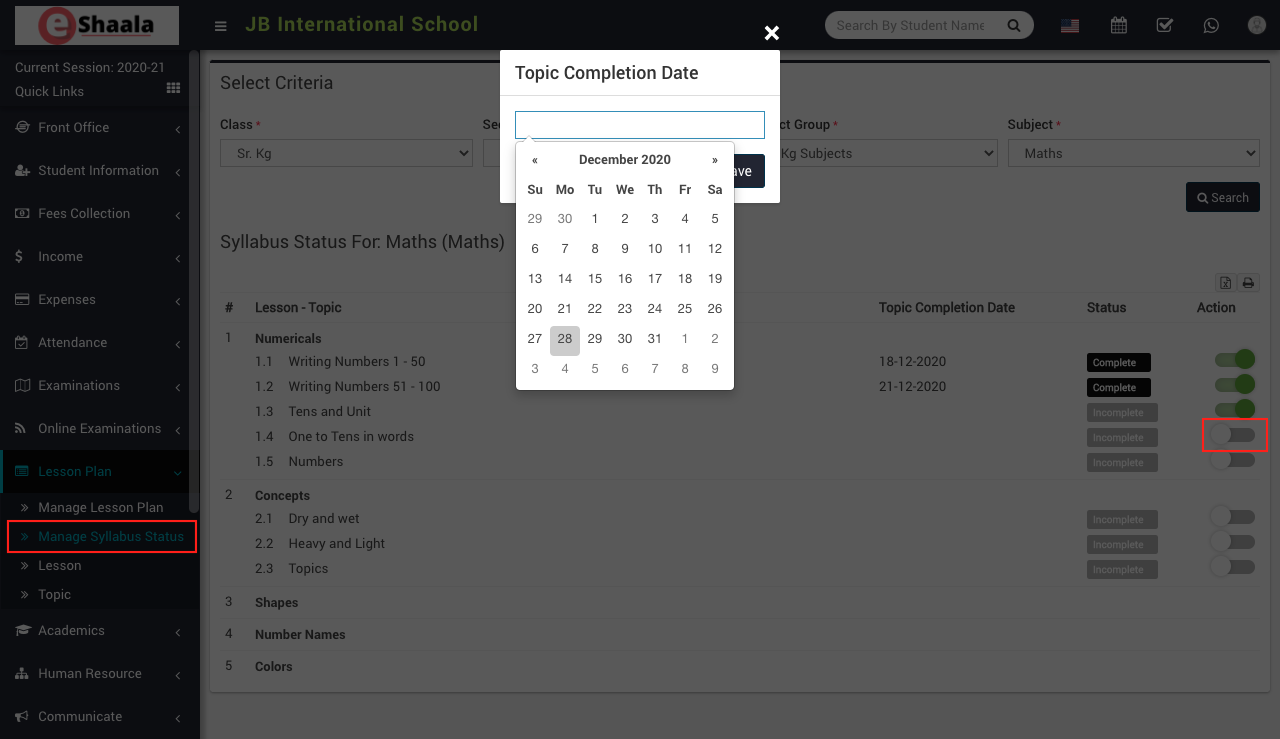Open the Subject dropdown showing Maths
Image resolution: width=1280 pixels, height=739 pixels.
(x=1133, y=153)
